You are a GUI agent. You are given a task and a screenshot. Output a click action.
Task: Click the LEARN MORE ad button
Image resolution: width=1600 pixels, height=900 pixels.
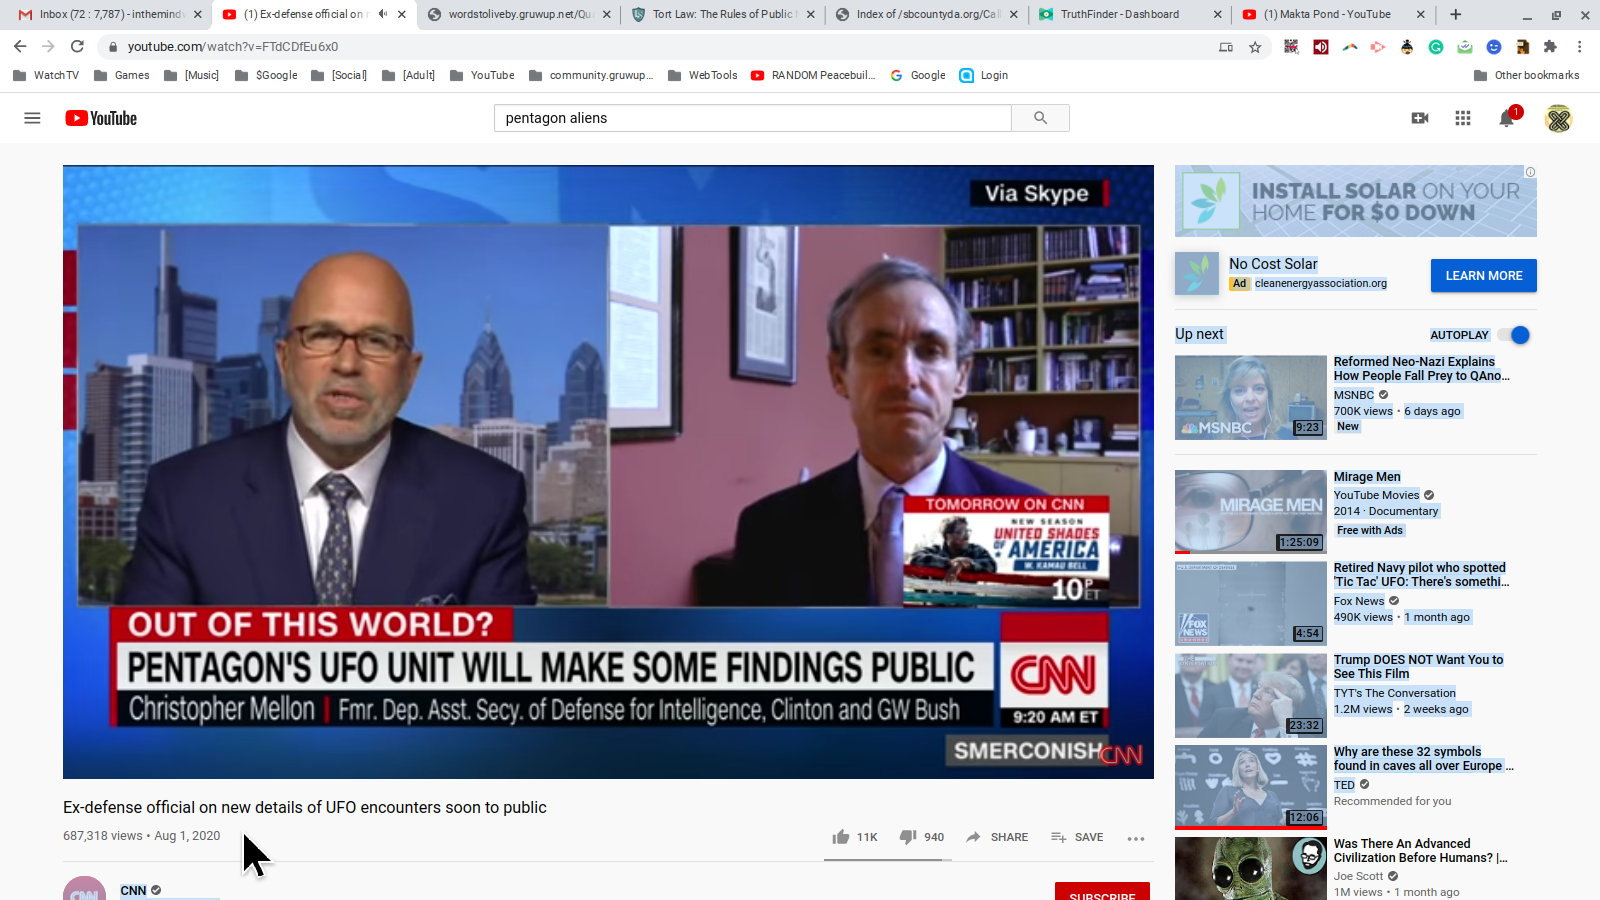point(1483,275)
